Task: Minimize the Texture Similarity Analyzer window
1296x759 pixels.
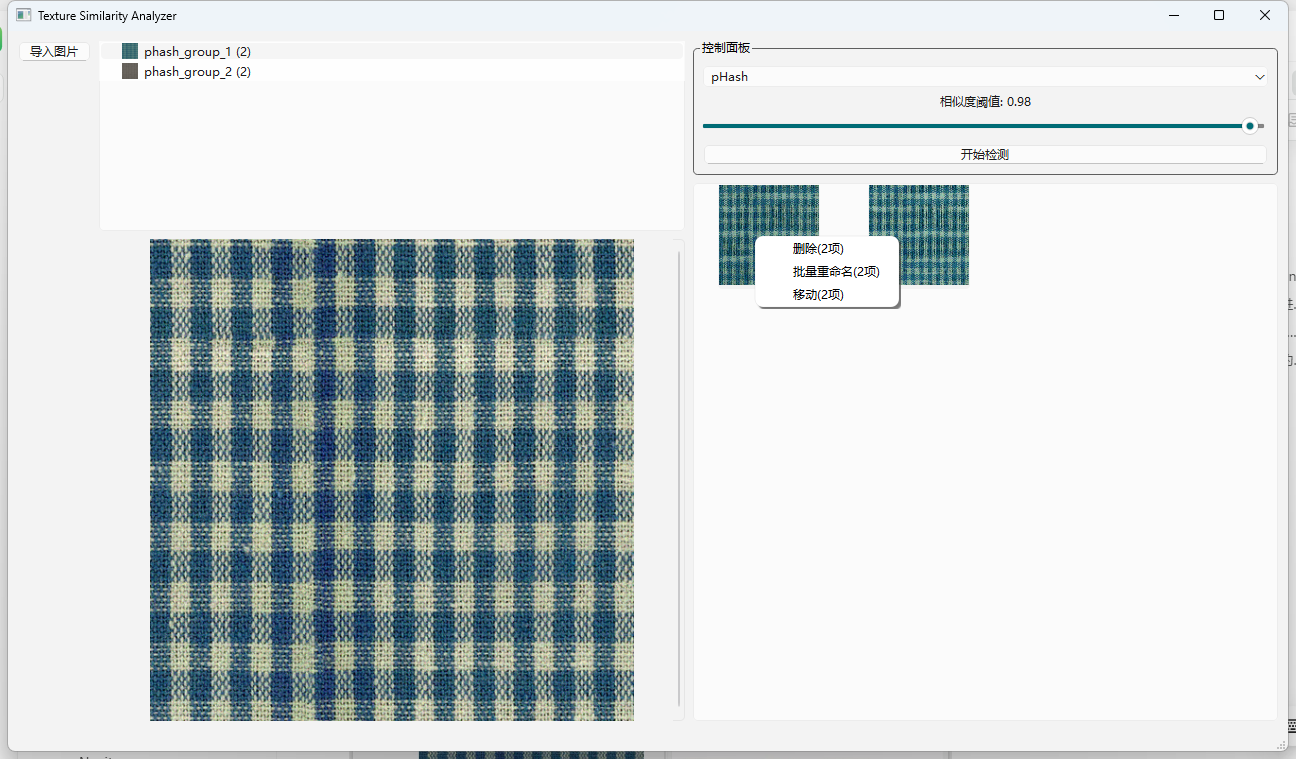Action: coord(1173,16)
